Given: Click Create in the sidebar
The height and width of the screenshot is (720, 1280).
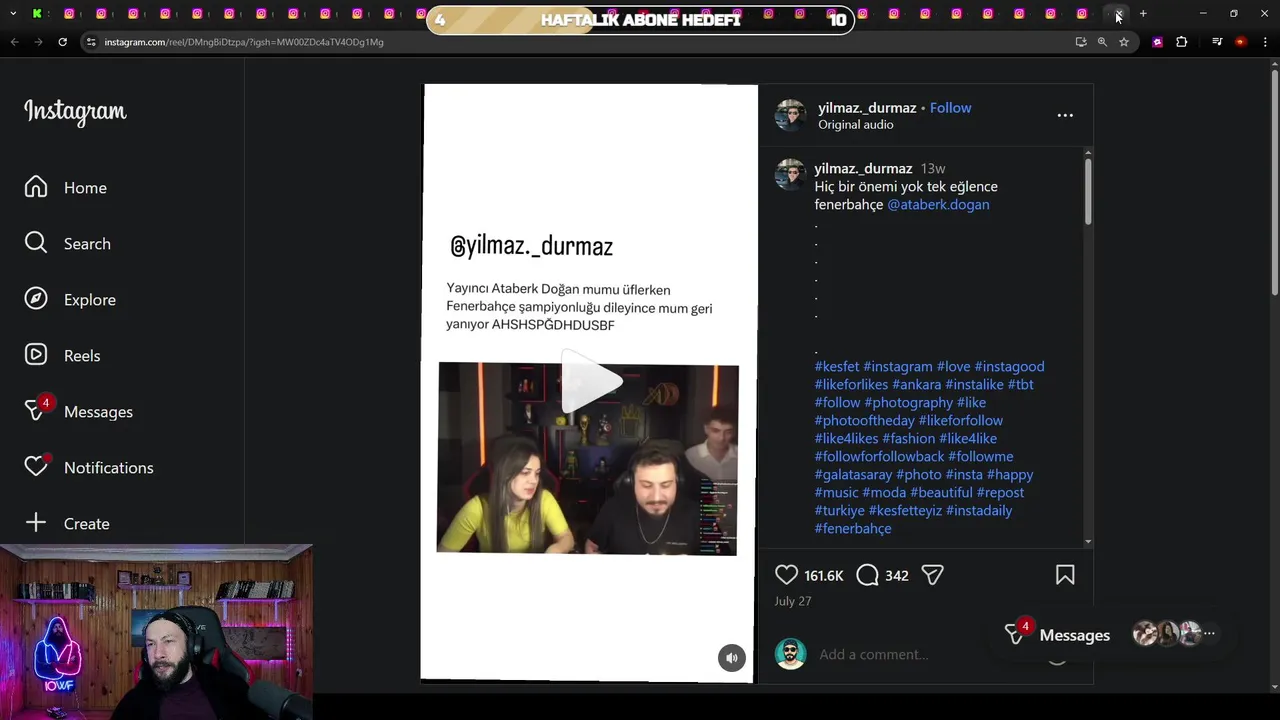Looking at the screenshot, I should pyautogui.click(x=67, y=523).
